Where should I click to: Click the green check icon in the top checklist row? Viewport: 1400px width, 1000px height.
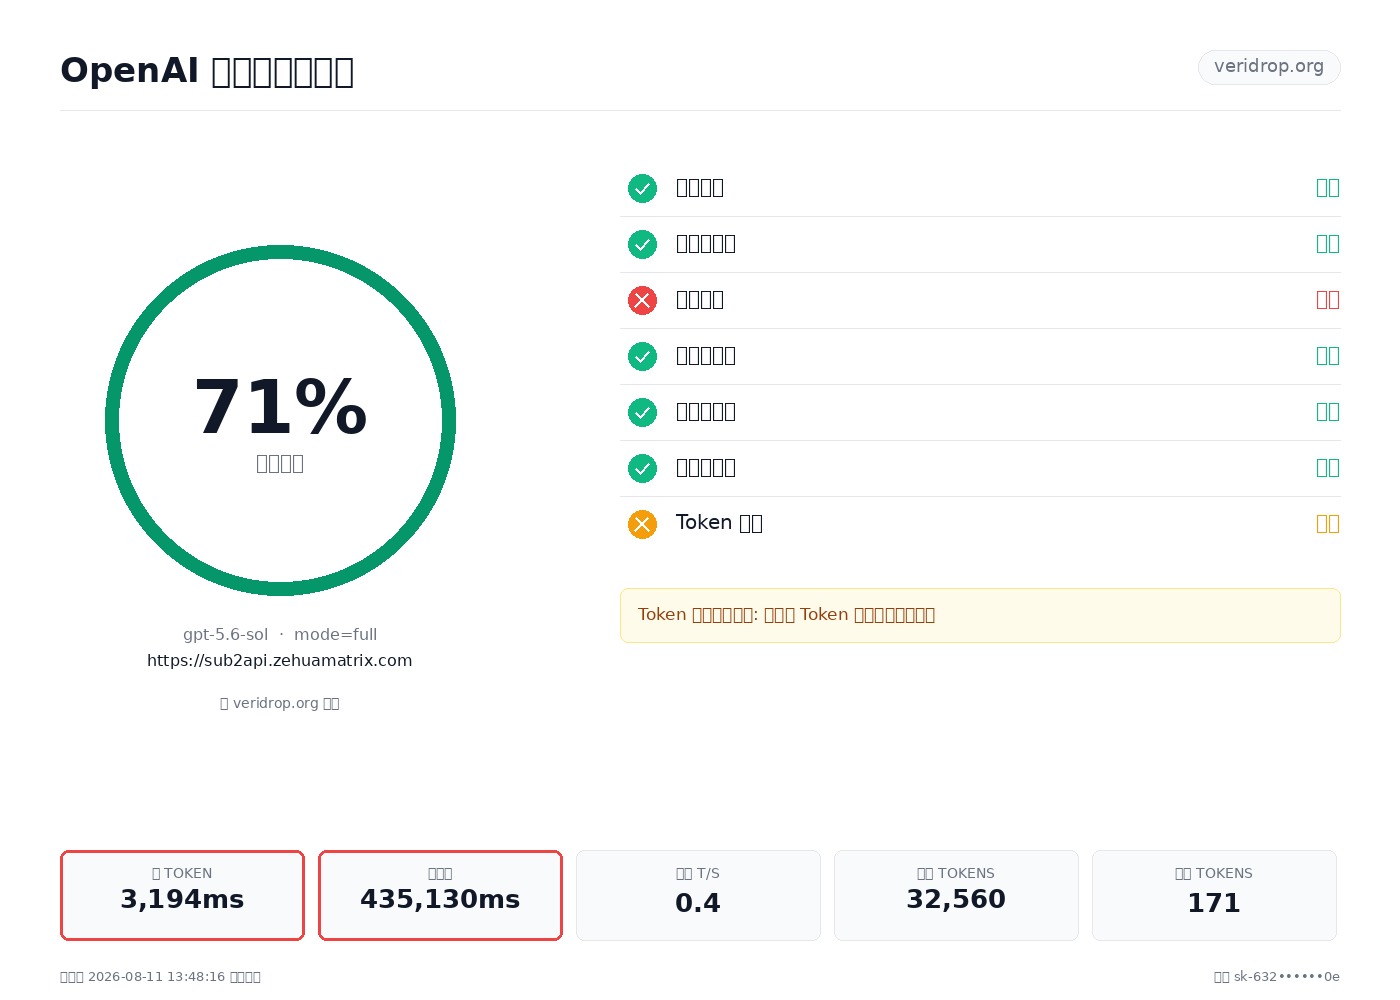pos(642,188)
